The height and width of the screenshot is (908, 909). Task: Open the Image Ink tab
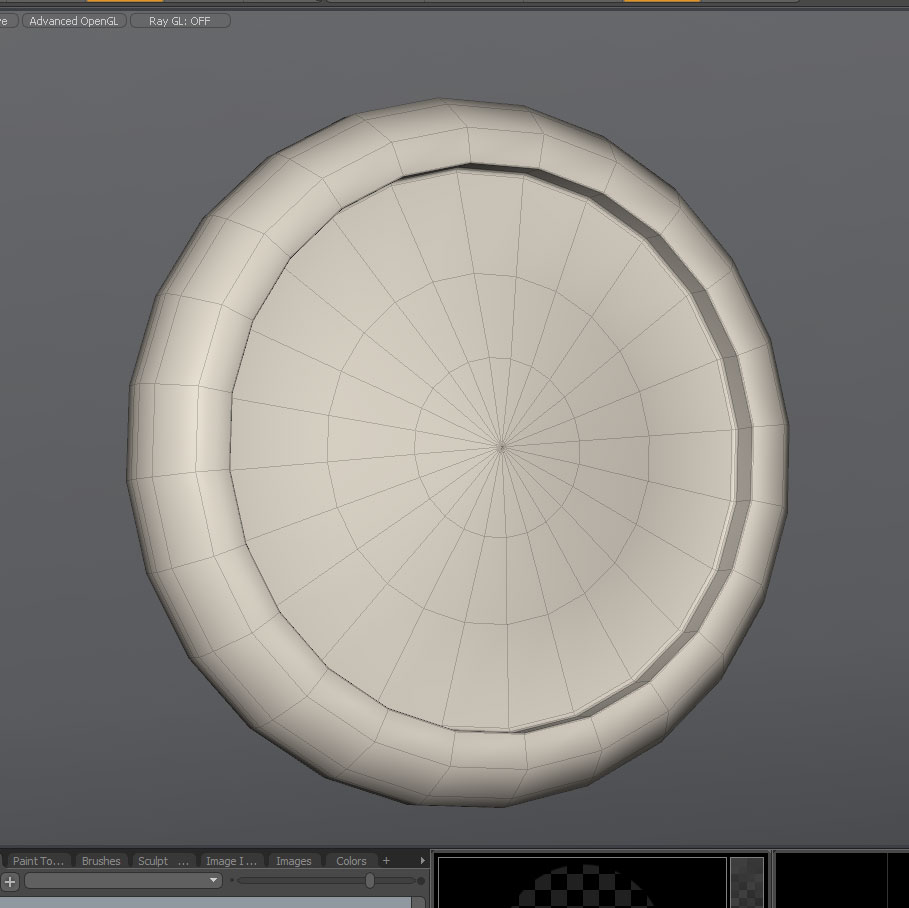tap(231, 861)
